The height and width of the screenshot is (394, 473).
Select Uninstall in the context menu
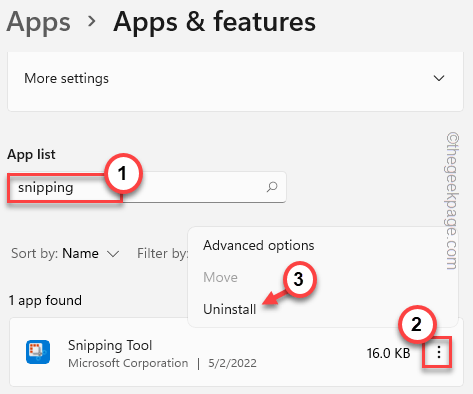(x=230, y=309)
